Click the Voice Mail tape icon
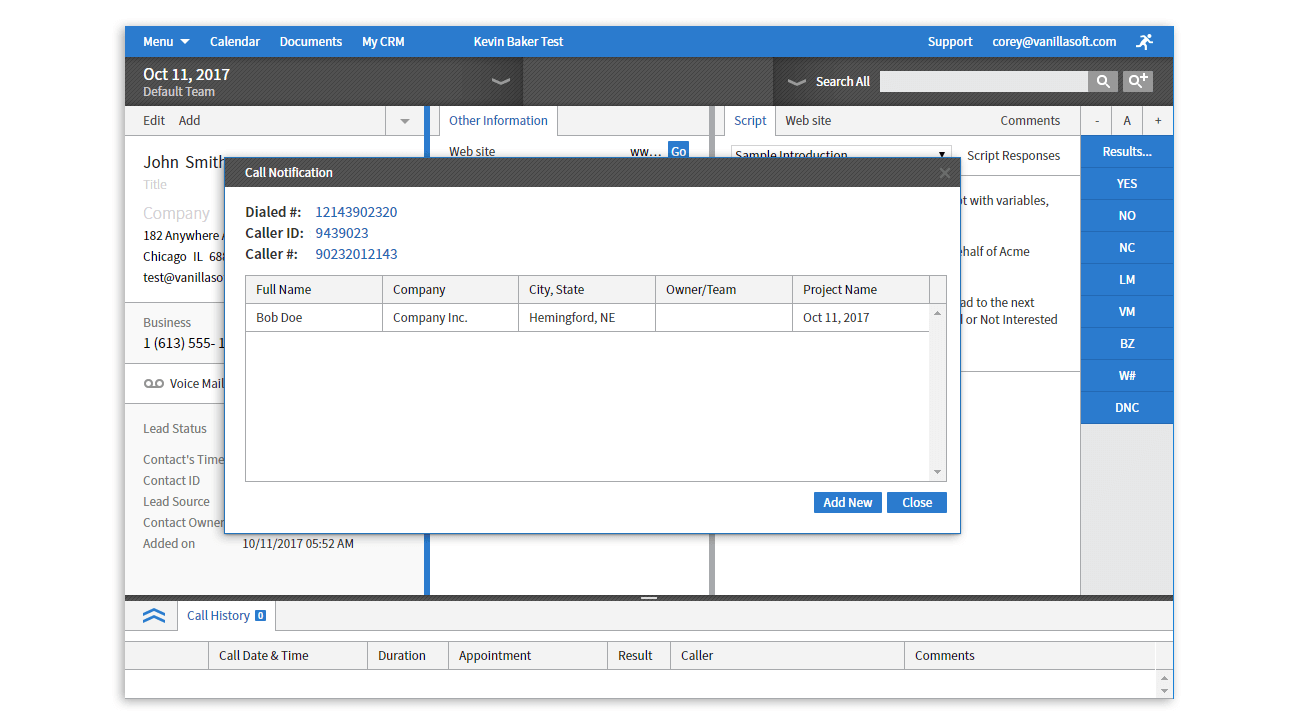Image resolution: width=1300 pixels, height=725 pixels. [153, 384]
